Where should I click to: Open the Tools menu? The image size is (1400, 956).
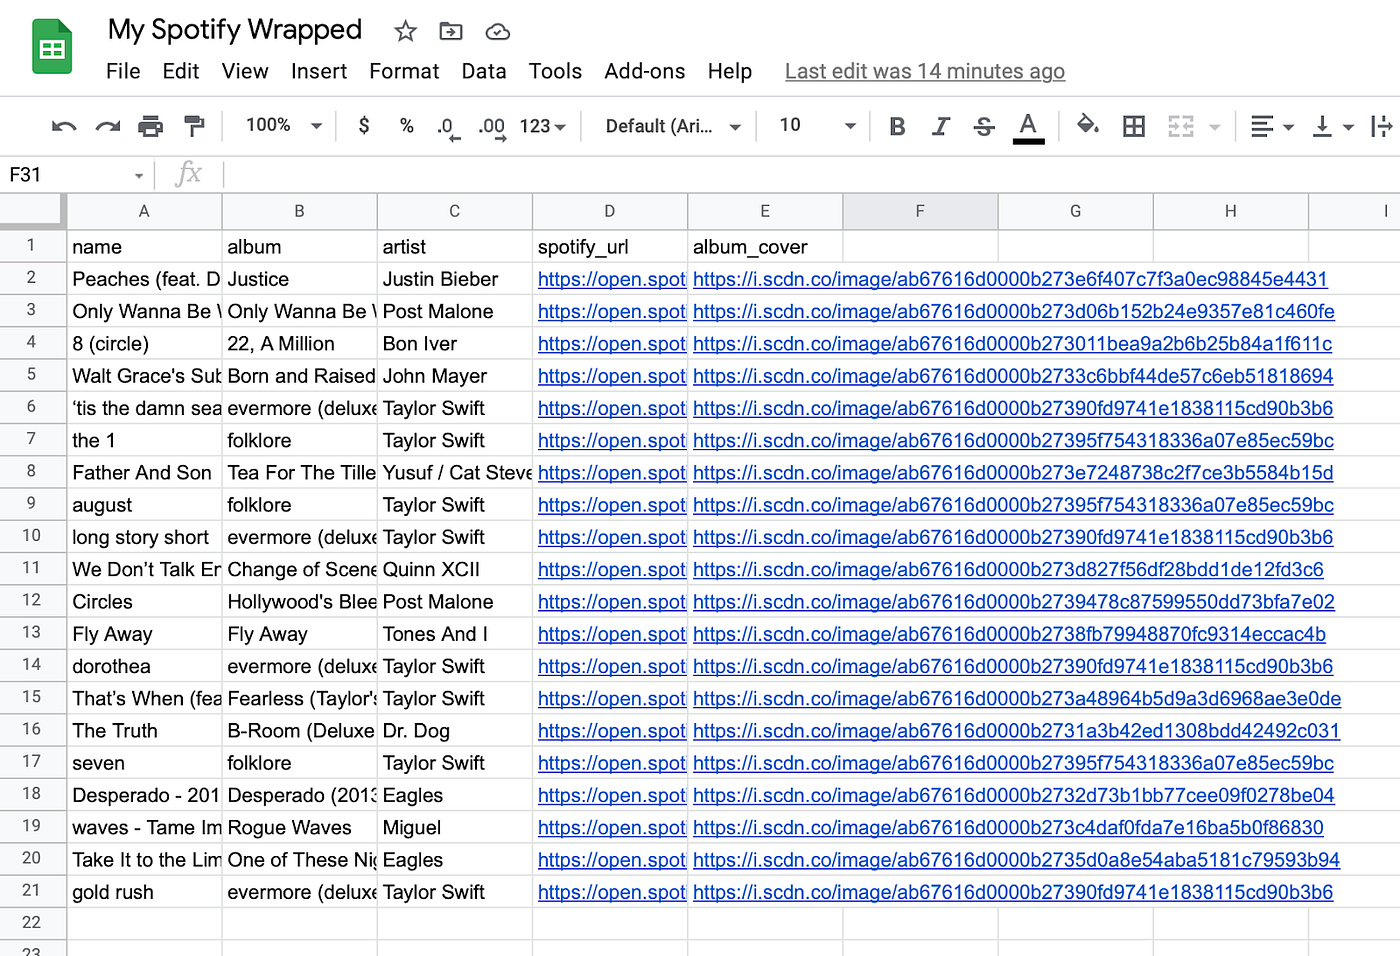click(x=555, y=71)
